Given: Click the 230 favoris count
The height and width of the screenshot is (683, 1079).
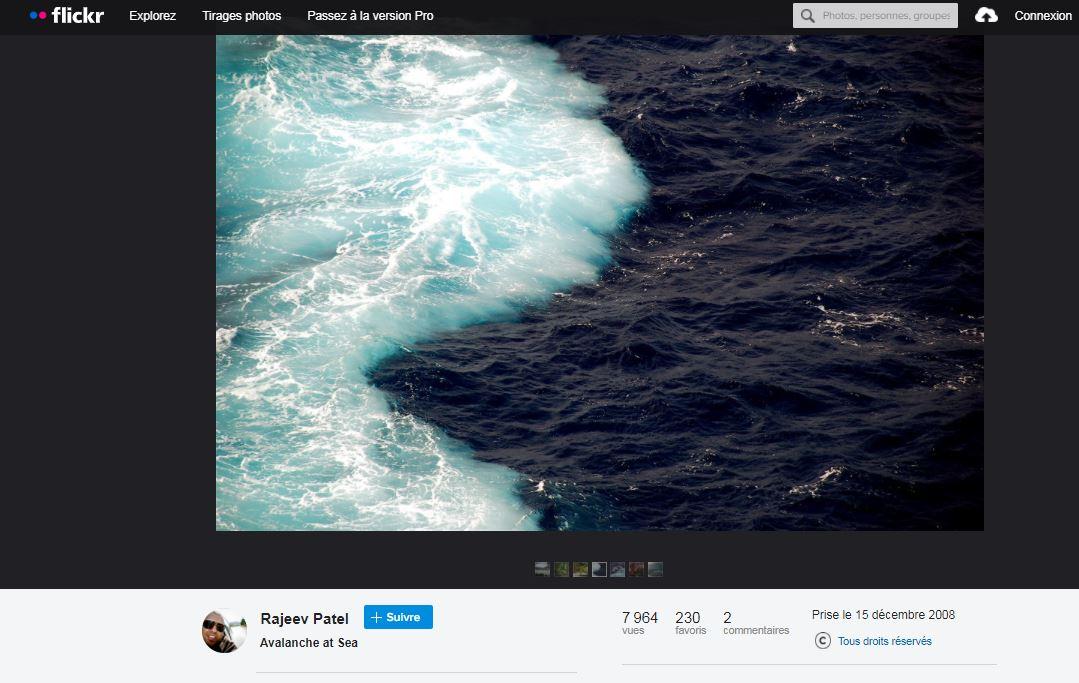Looking at the screenshot, I should (690, 622).
